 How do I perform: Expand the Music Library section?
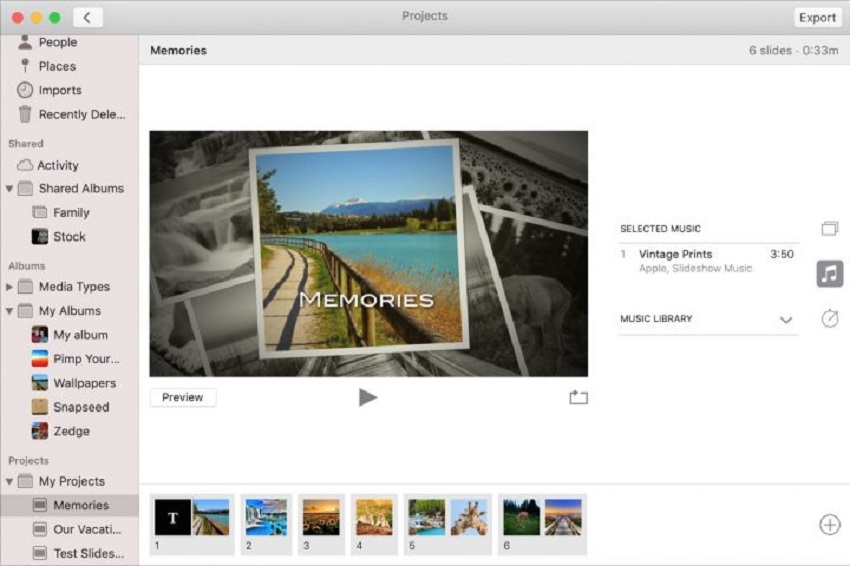click(785, 319)
